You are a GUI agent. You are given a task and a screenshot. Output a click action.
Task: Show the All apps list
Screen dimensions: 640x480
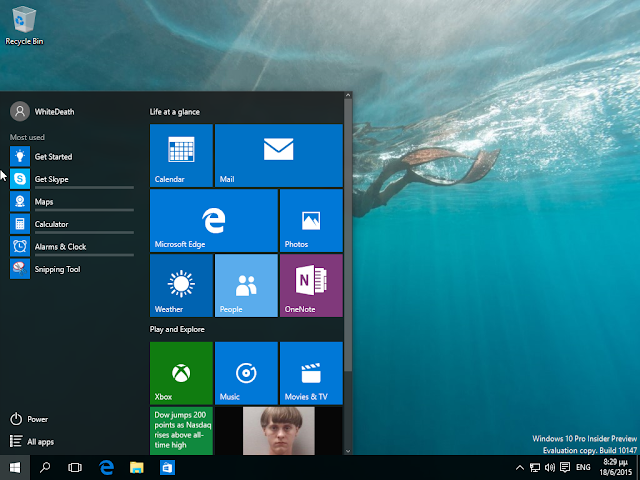(x=32, y=442)
